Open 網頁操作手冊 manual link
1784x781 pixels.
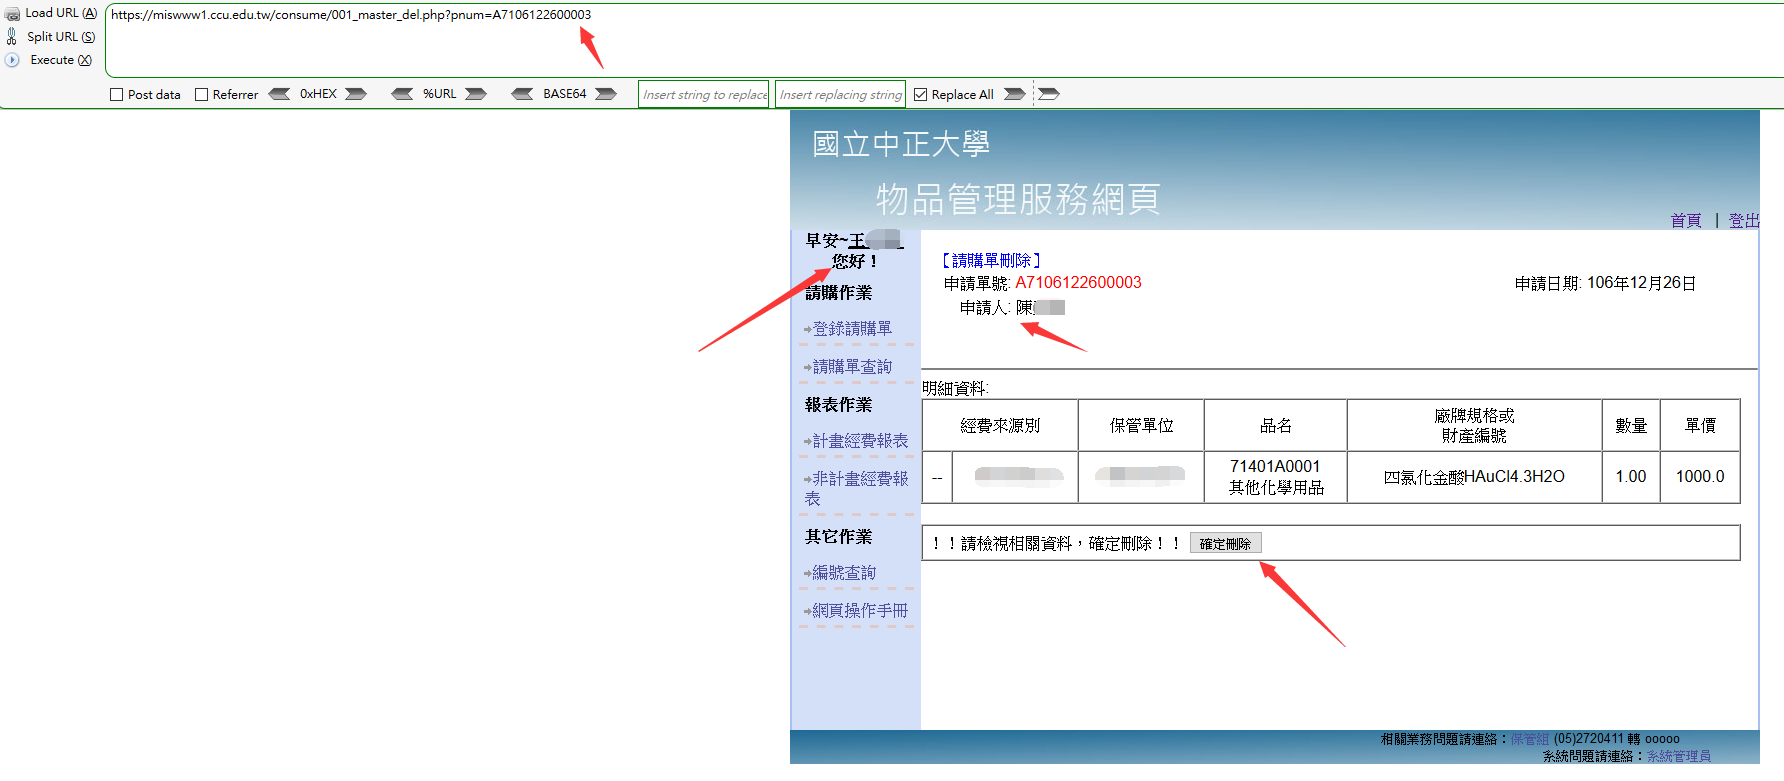pos(860,611)
